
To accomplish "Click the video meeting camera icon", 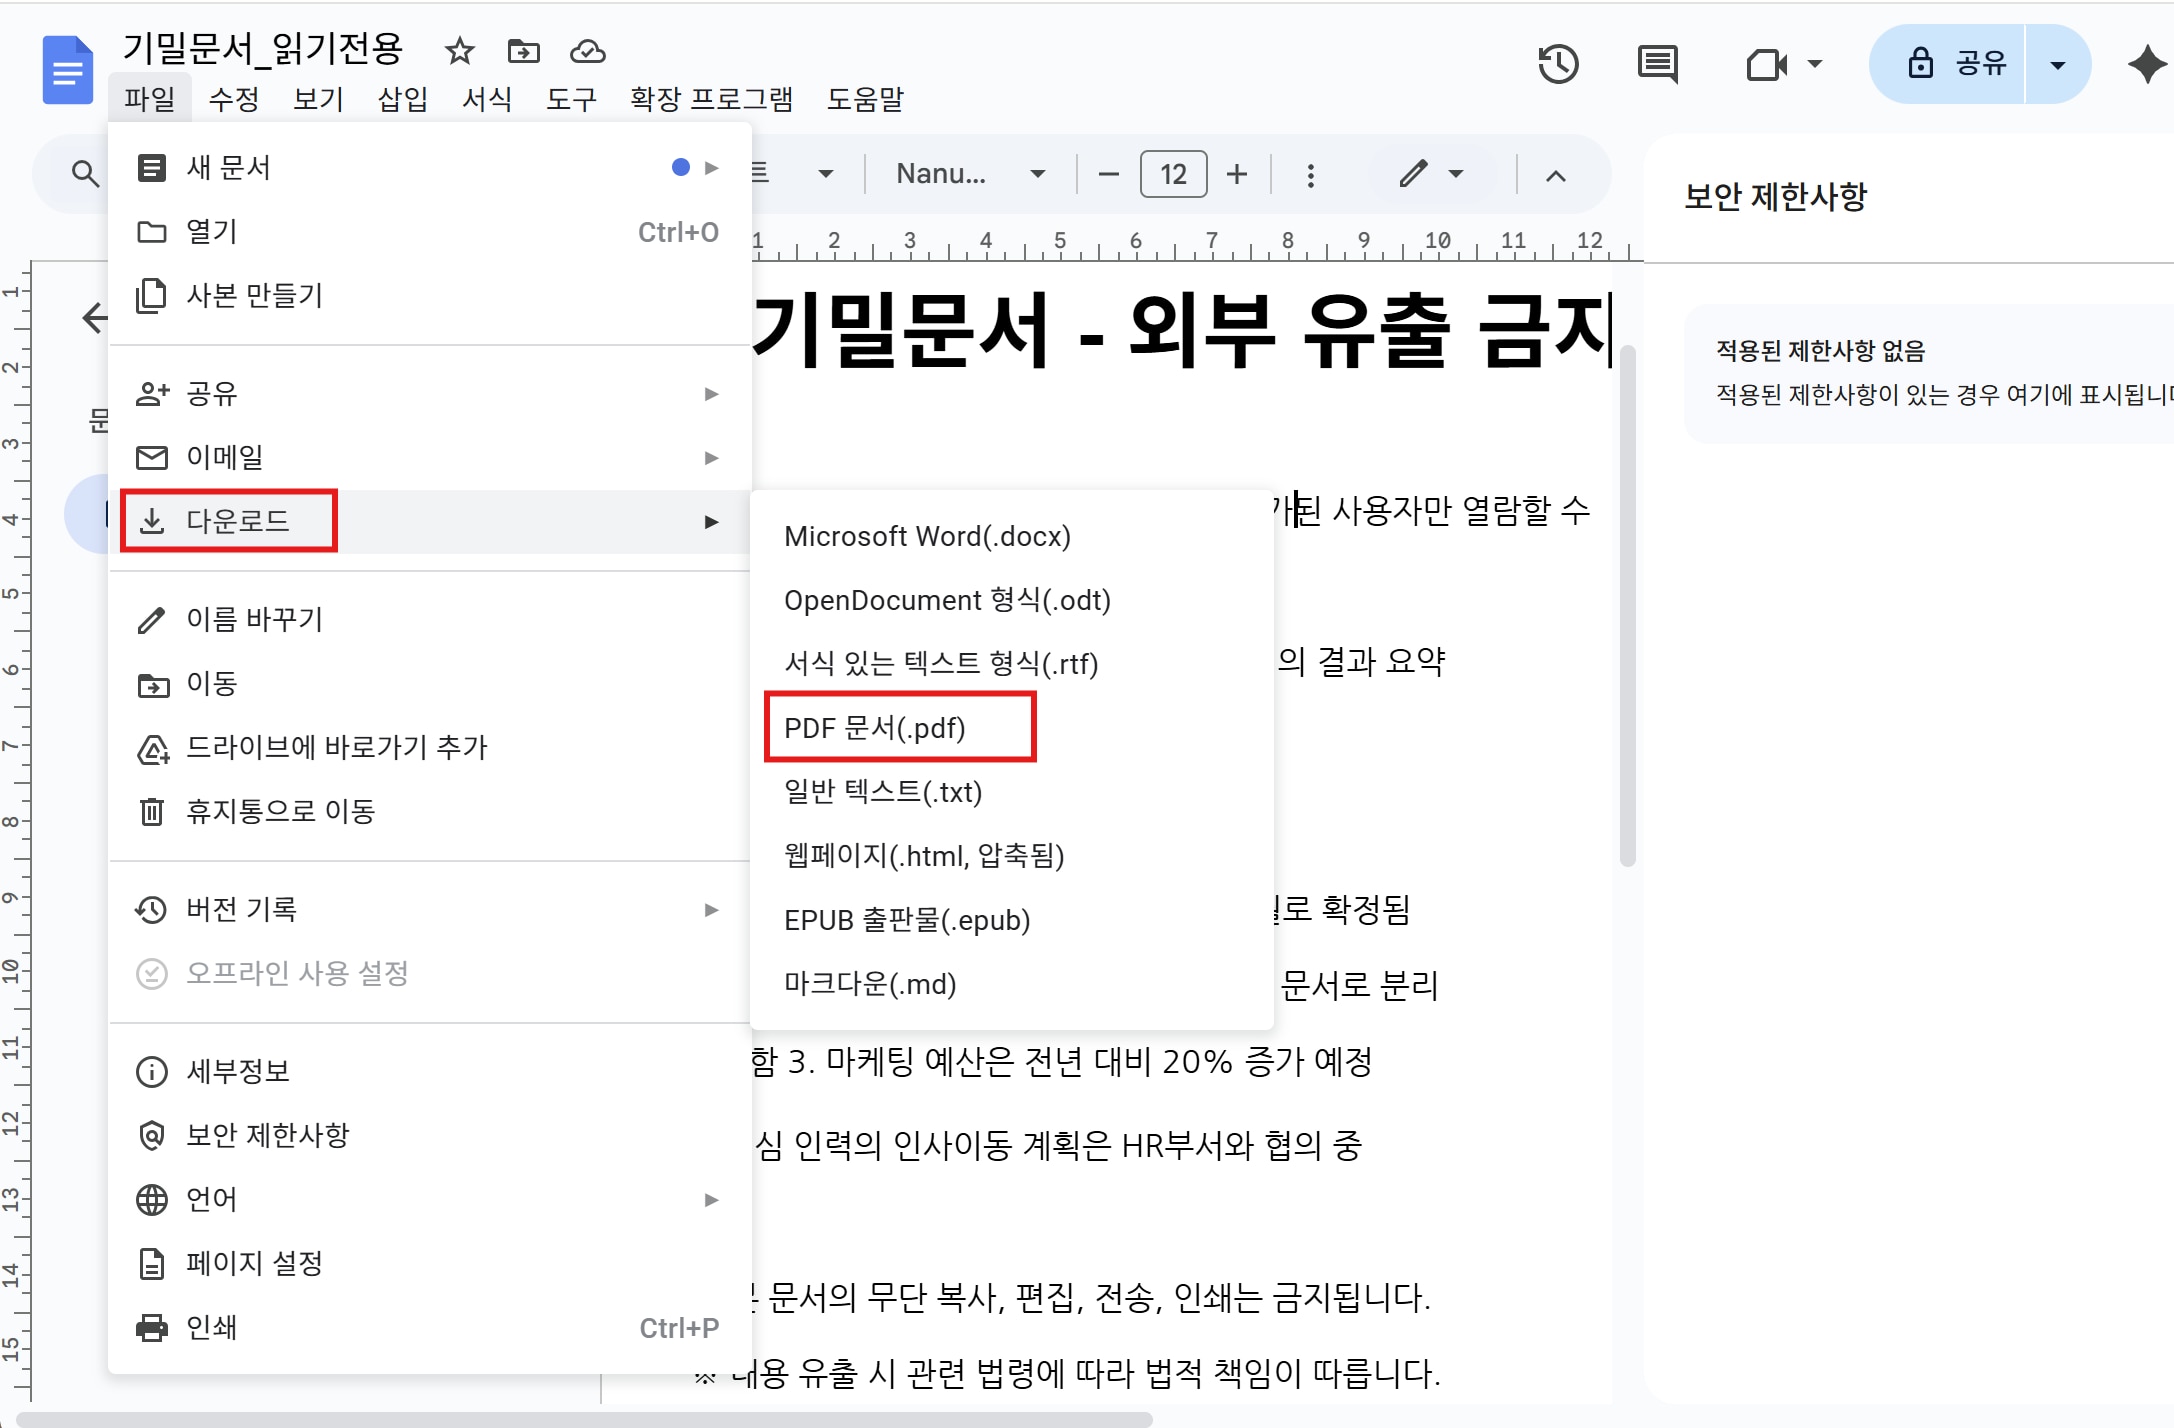I will [x=1767, y=65].
